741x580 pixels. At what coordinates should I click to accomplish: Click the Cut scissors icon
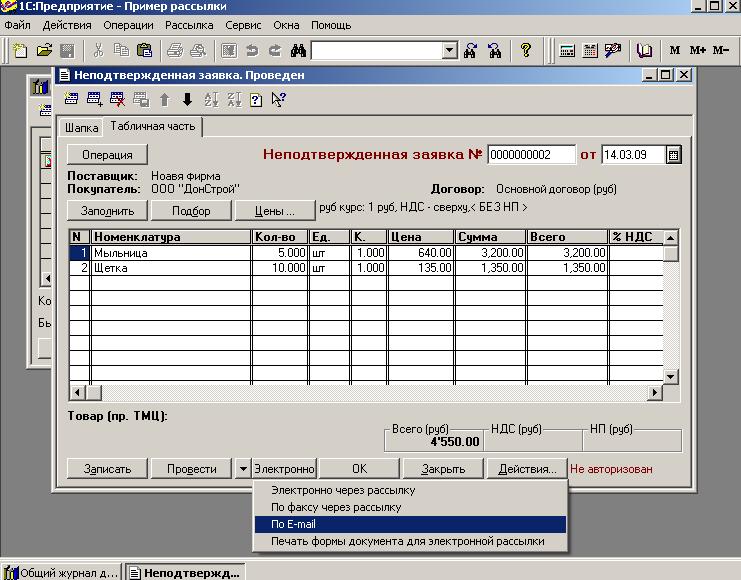[x=98, y=50]
